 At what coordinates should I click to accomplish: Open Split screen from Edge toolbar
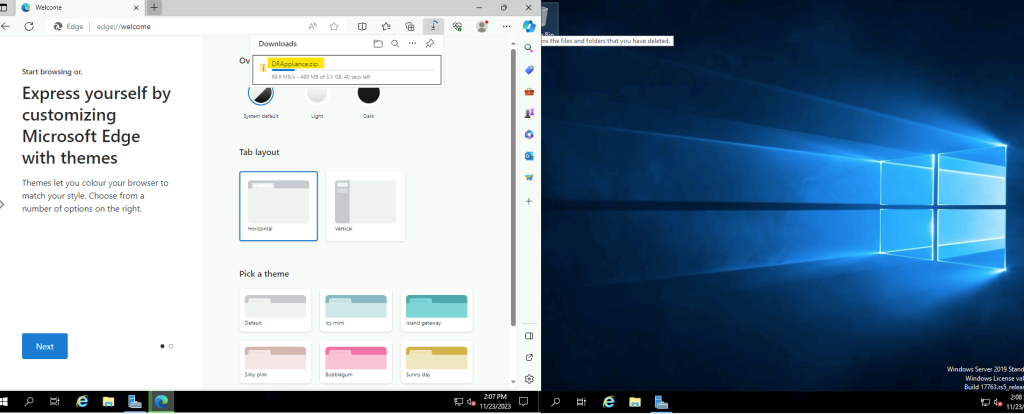coord(362,27)
